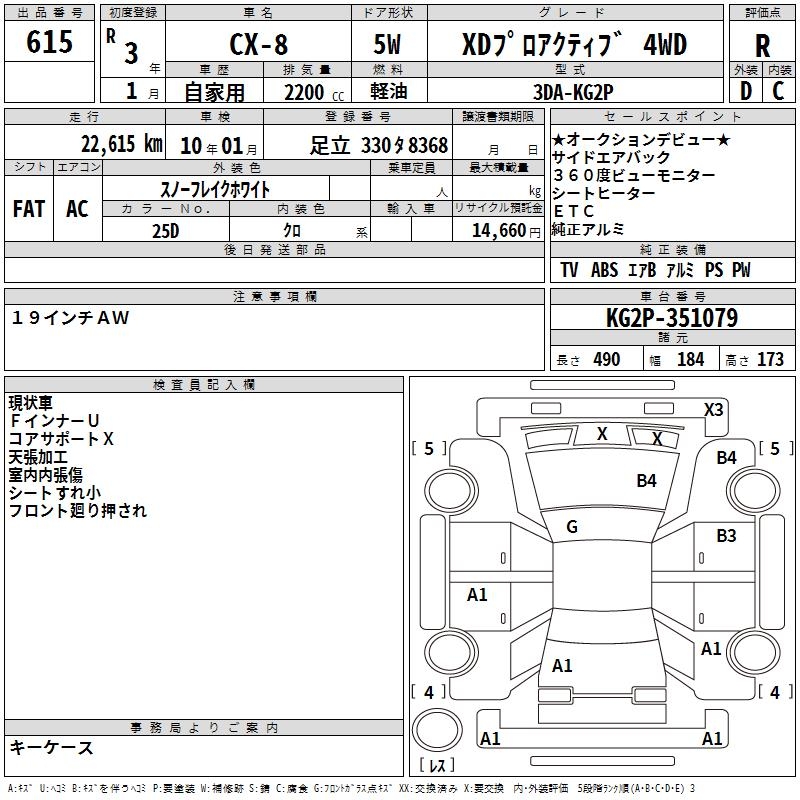Select exterior color スノーフレイクホワイト
The height and width of the screenshot is (800, 800).
[216, 188]
